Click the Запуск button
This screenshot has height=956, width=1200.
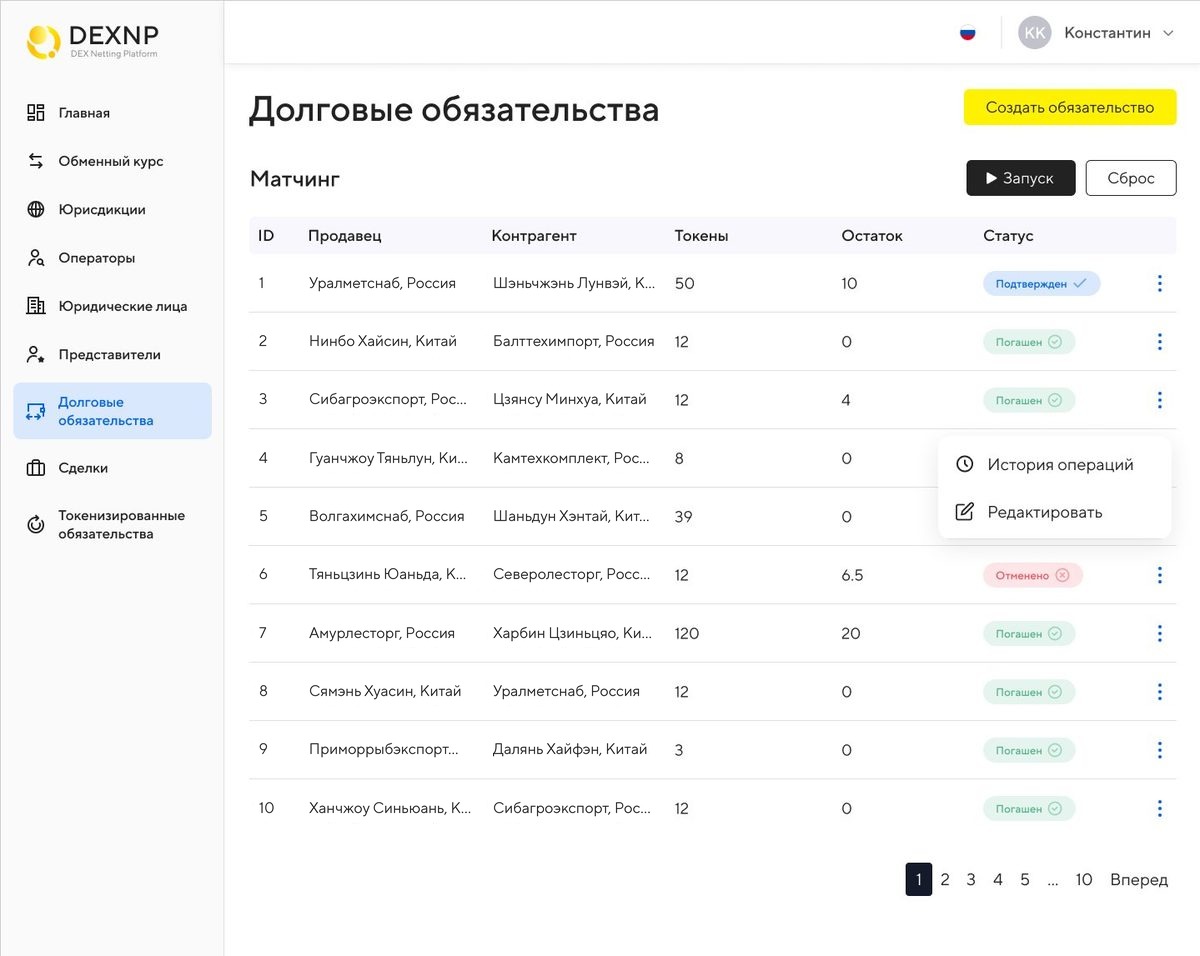pyautogui.click(x=1021, y=178)
